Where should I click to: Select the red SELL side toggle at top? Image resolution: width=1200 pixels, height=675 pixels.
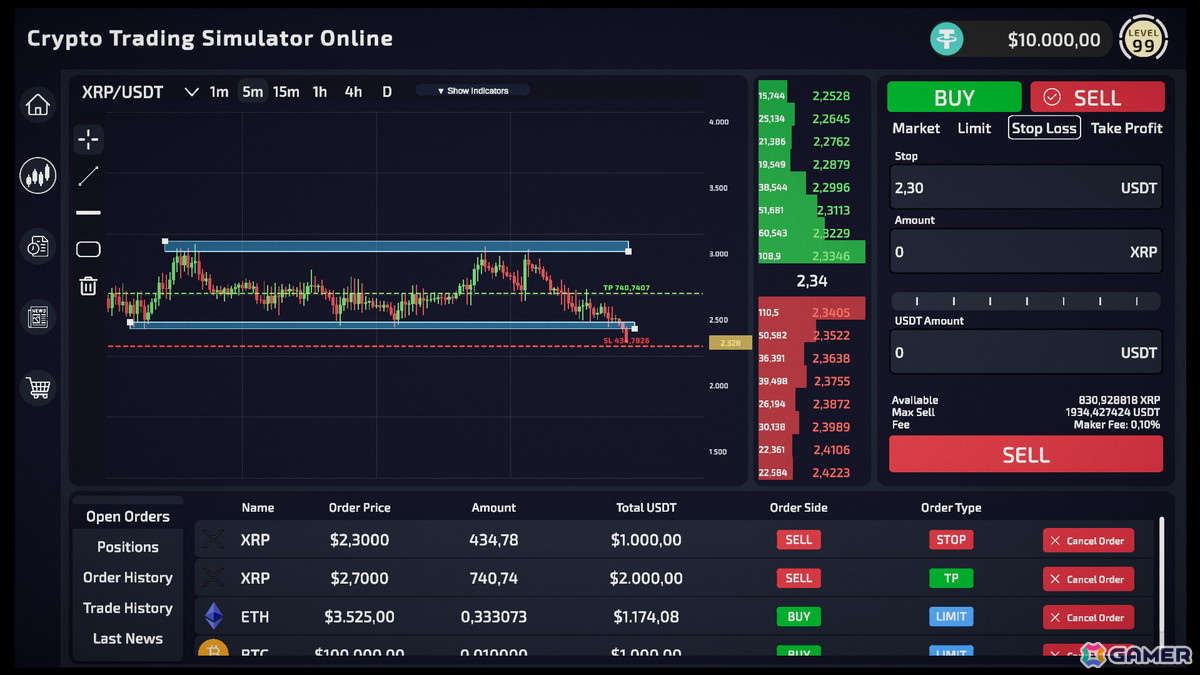tap(1097, 97)
